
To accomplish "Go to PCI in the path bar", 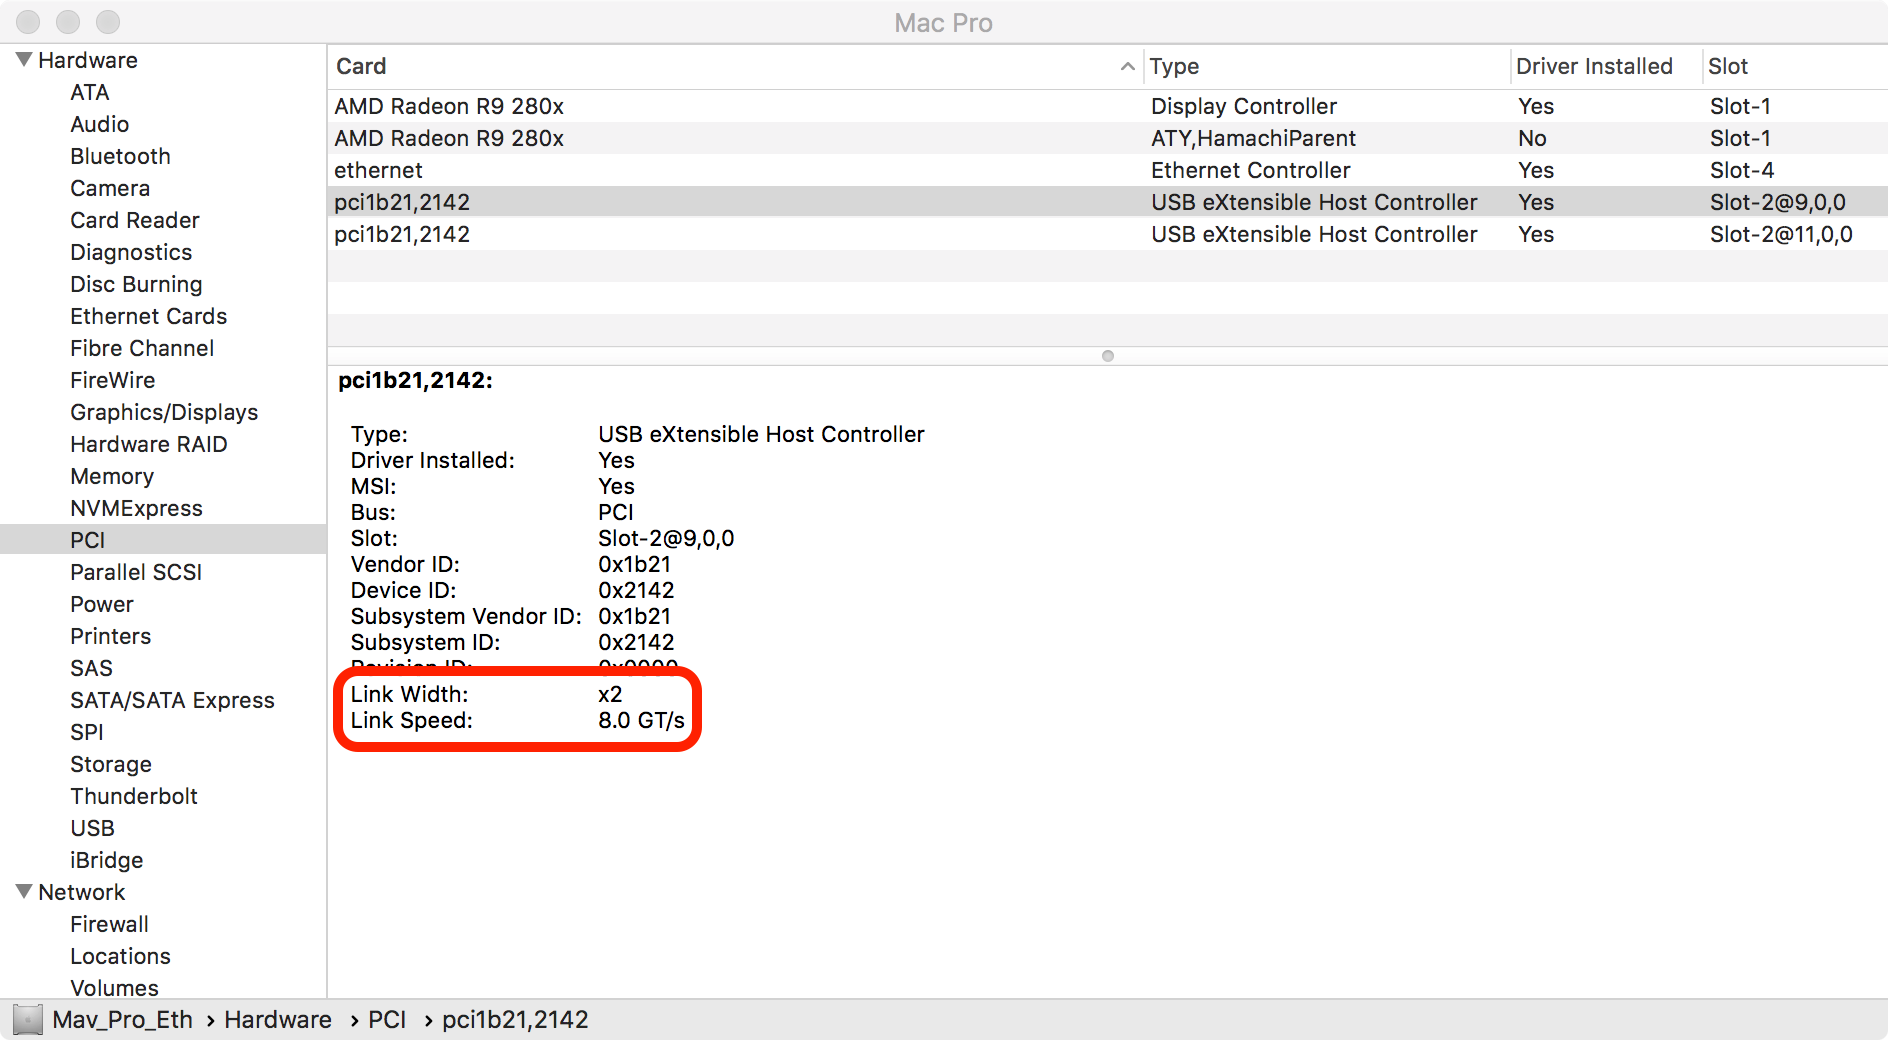I will 387,1020.
